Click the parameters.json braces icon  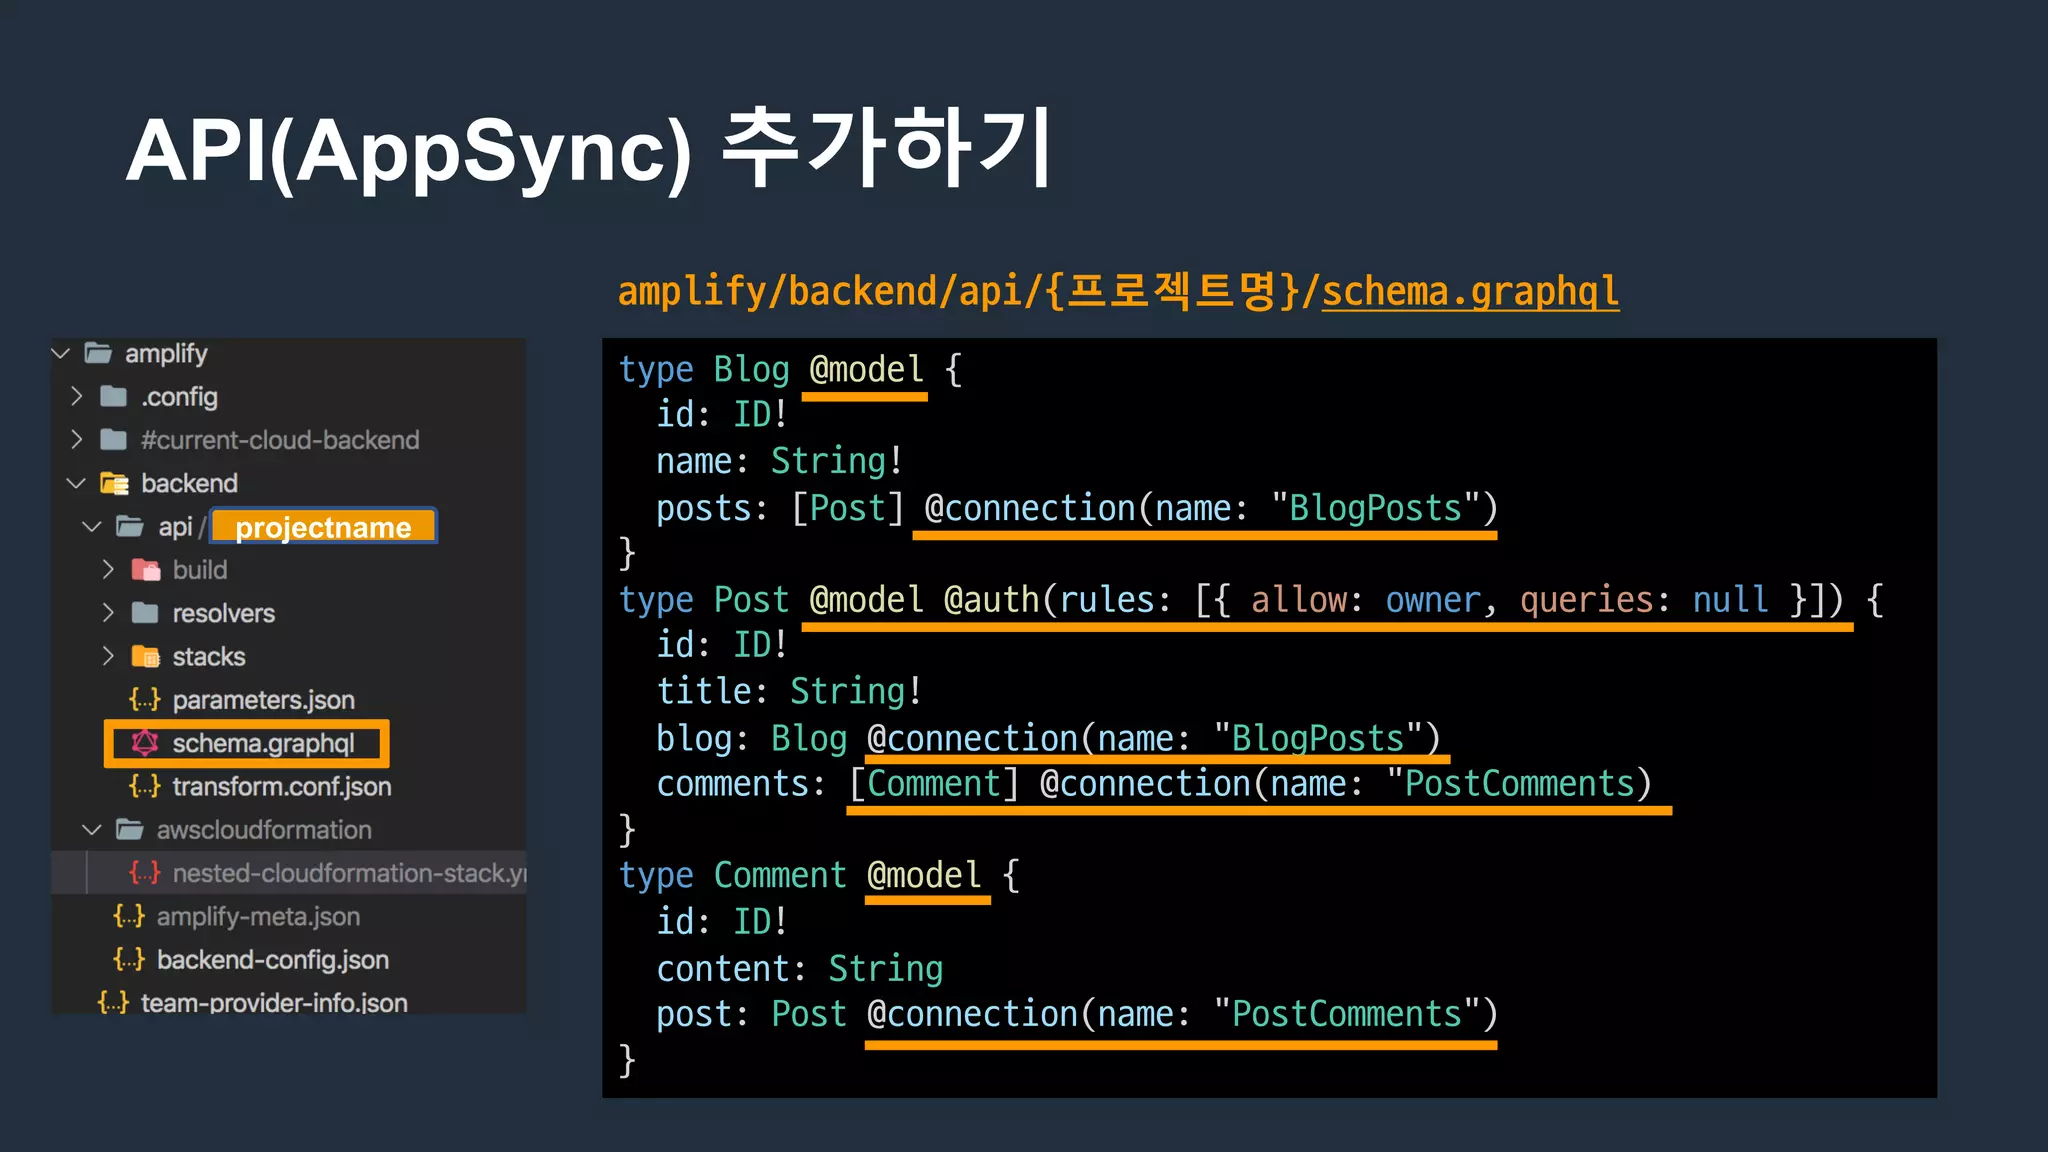[145, 699]
